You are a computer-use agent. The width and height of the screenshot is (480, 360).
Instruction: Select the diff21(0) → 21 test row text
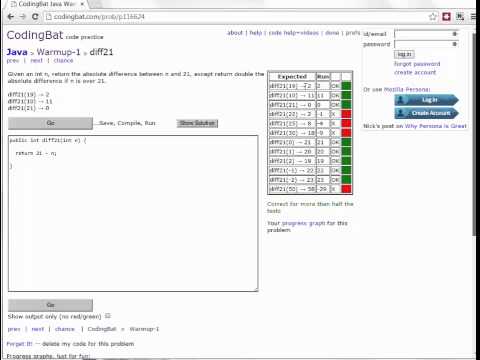coord(290,142)
